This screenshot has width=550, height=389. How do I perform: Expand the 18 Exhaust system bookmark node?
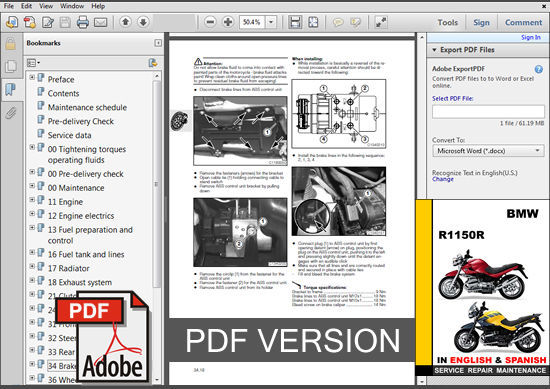32,280
